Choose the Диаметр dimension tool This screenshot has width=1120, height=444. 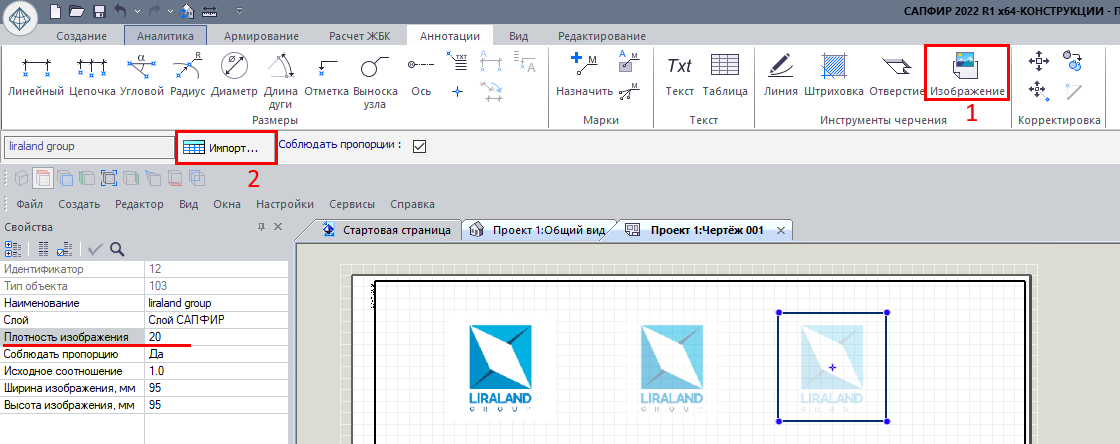click(x=236, y=75)
